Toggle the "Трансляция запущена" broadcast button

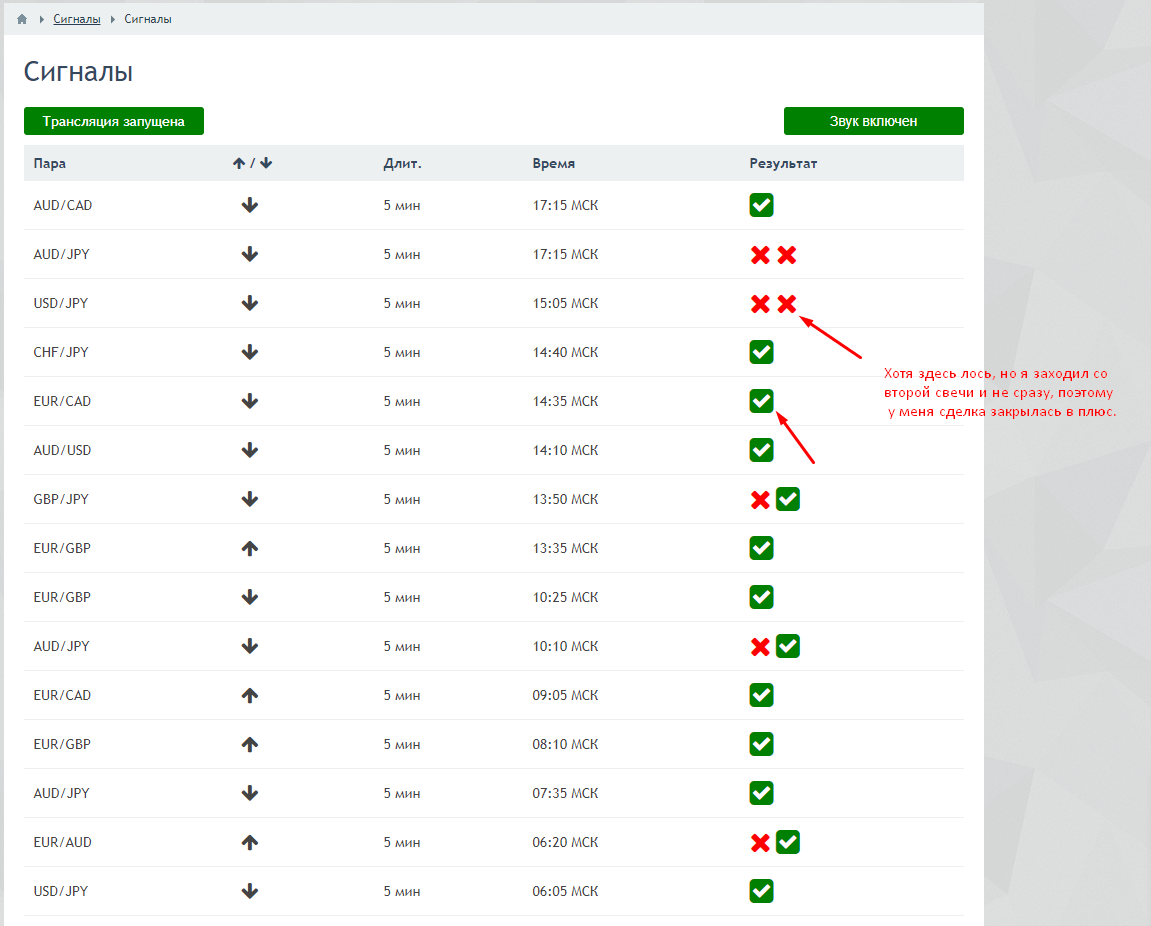pos(114,121)
